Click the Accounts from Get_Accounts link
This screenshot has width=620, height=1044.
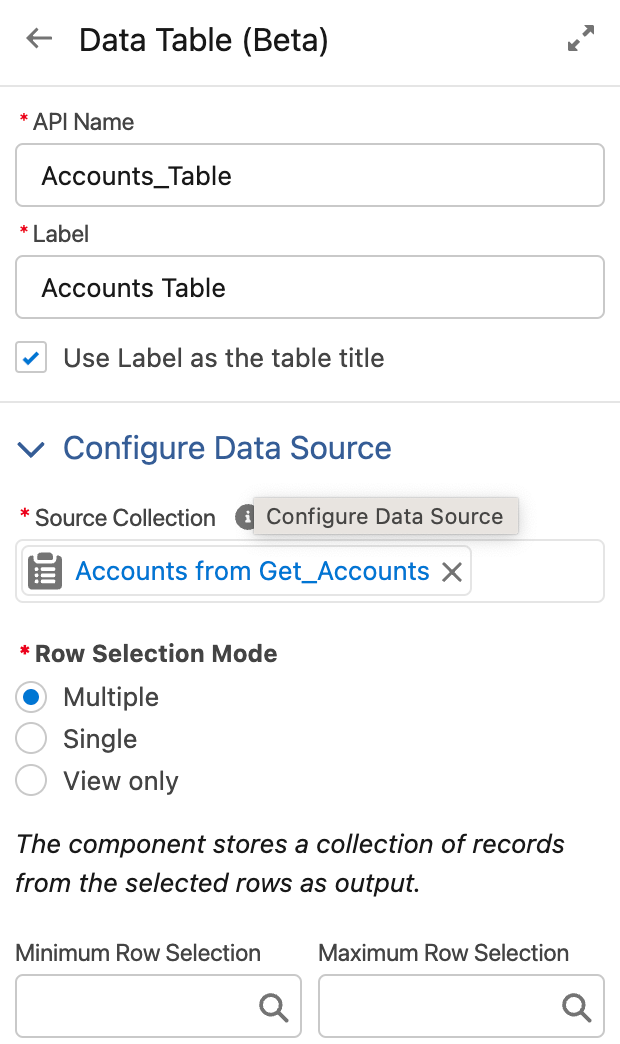[252, 571]
